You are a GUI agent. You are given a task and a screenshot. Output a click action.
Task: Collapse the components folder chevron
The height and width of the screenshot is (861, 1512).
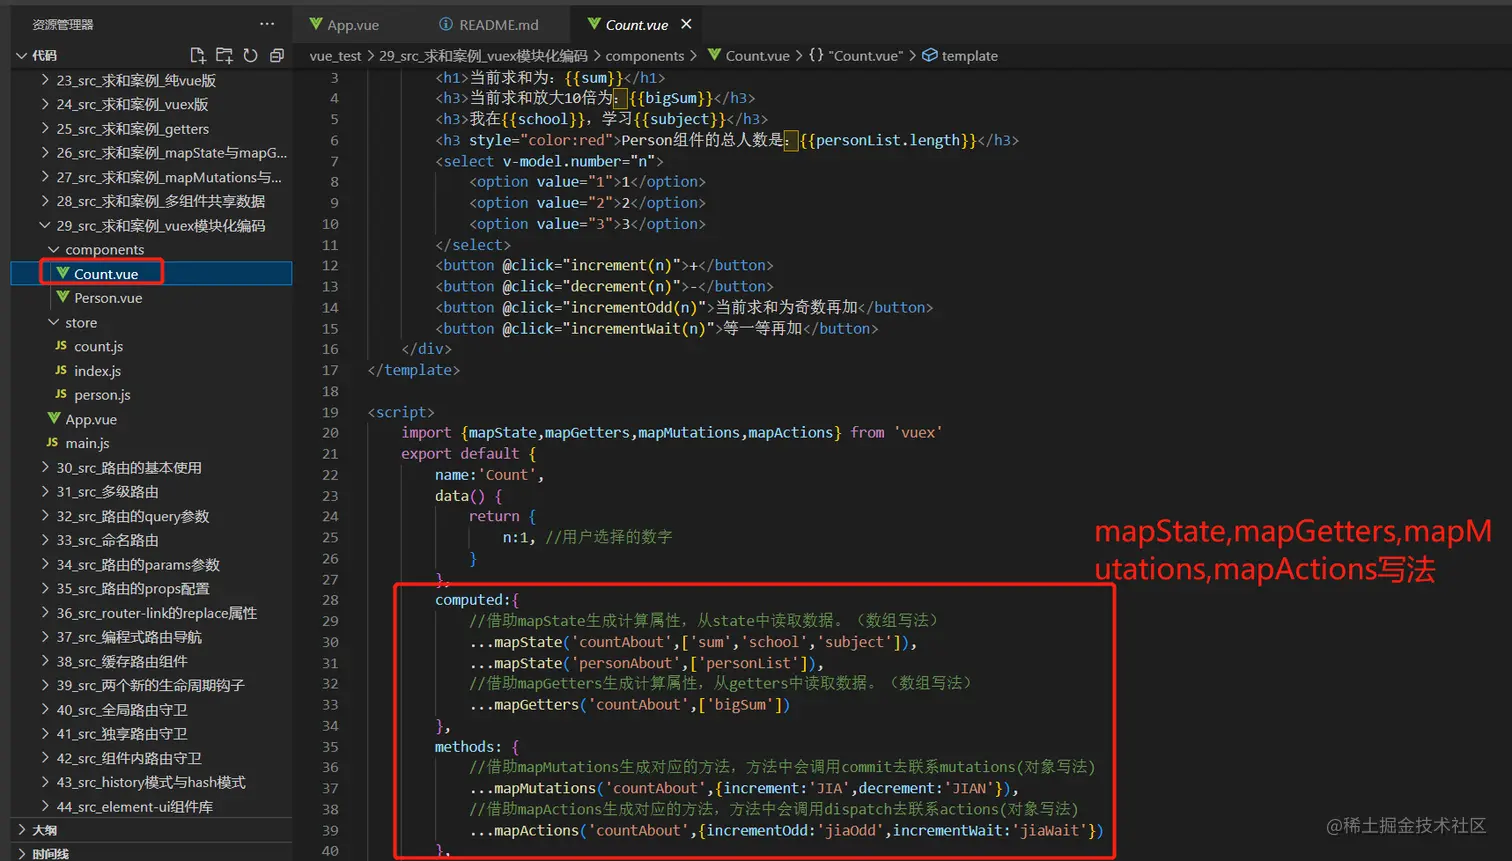pyautogui.click(x=53, y=249)
